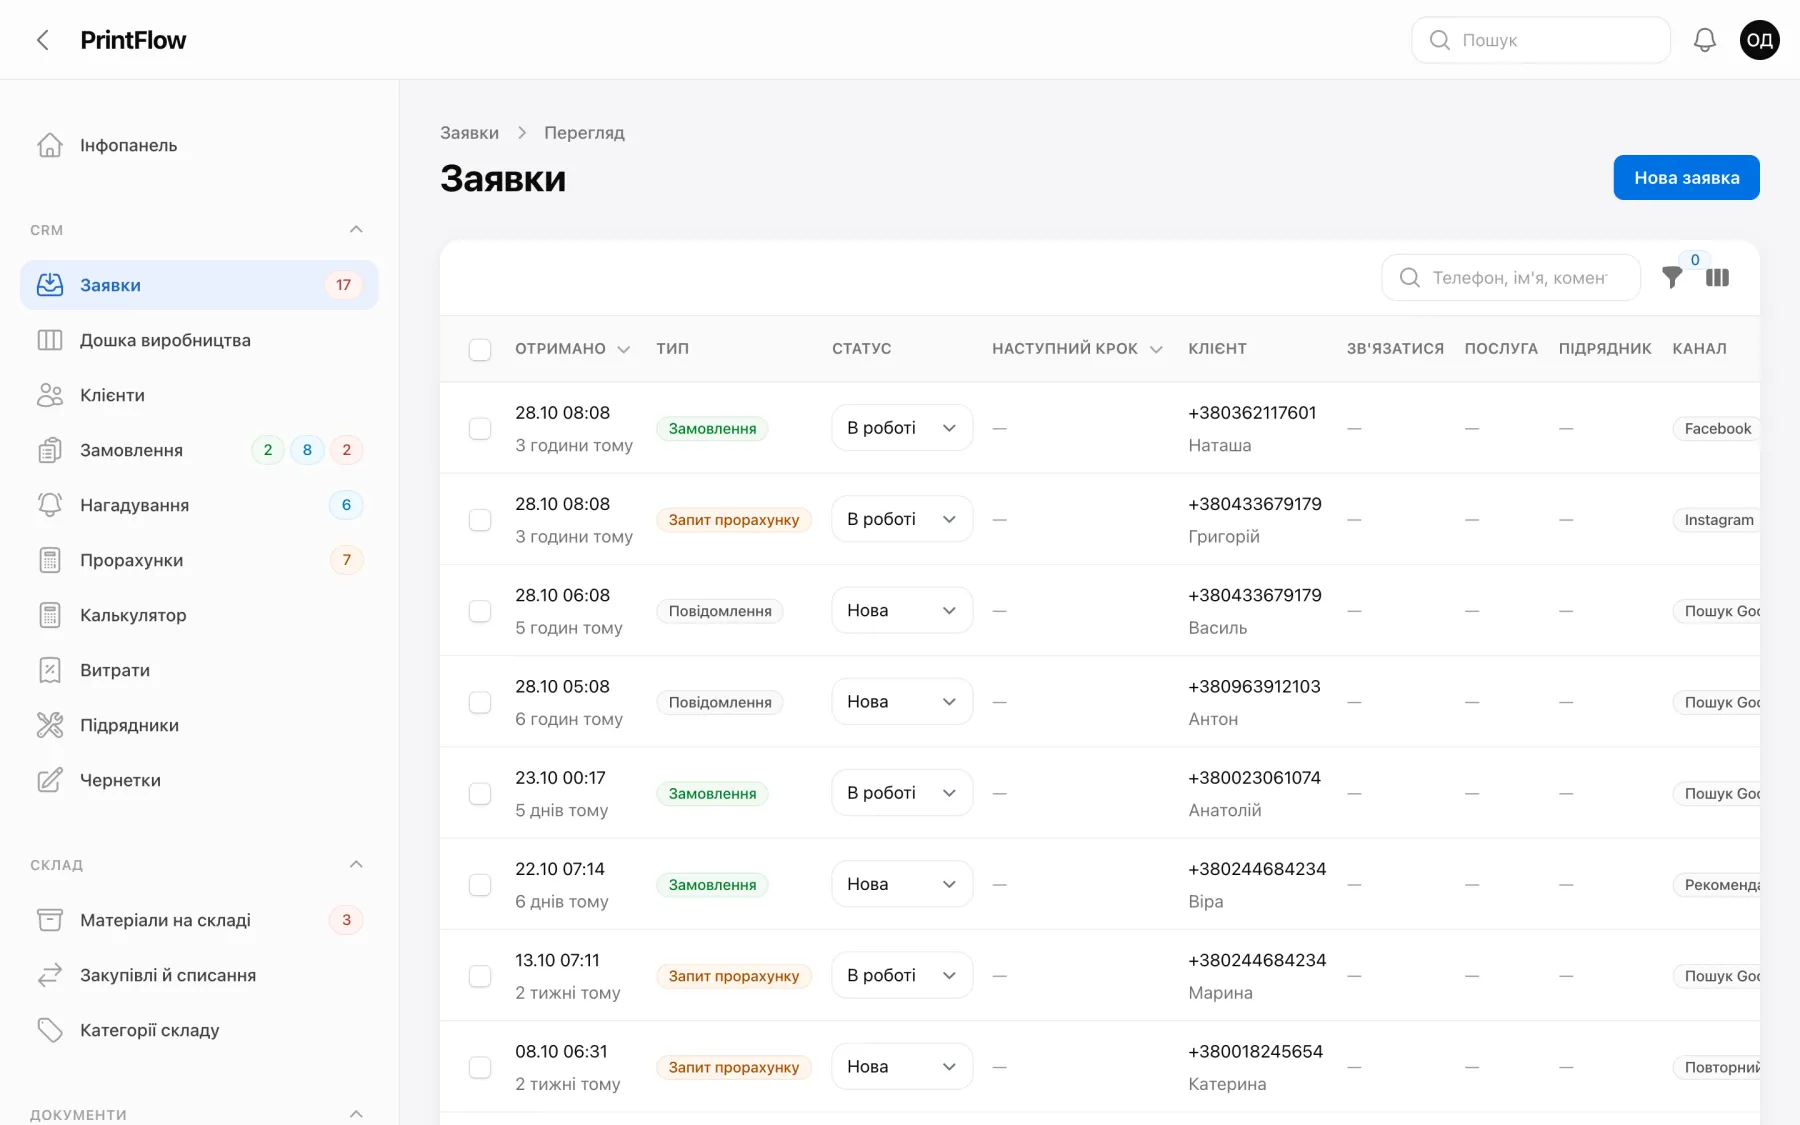Click phone number +380362117601

tap(1252, 413)
